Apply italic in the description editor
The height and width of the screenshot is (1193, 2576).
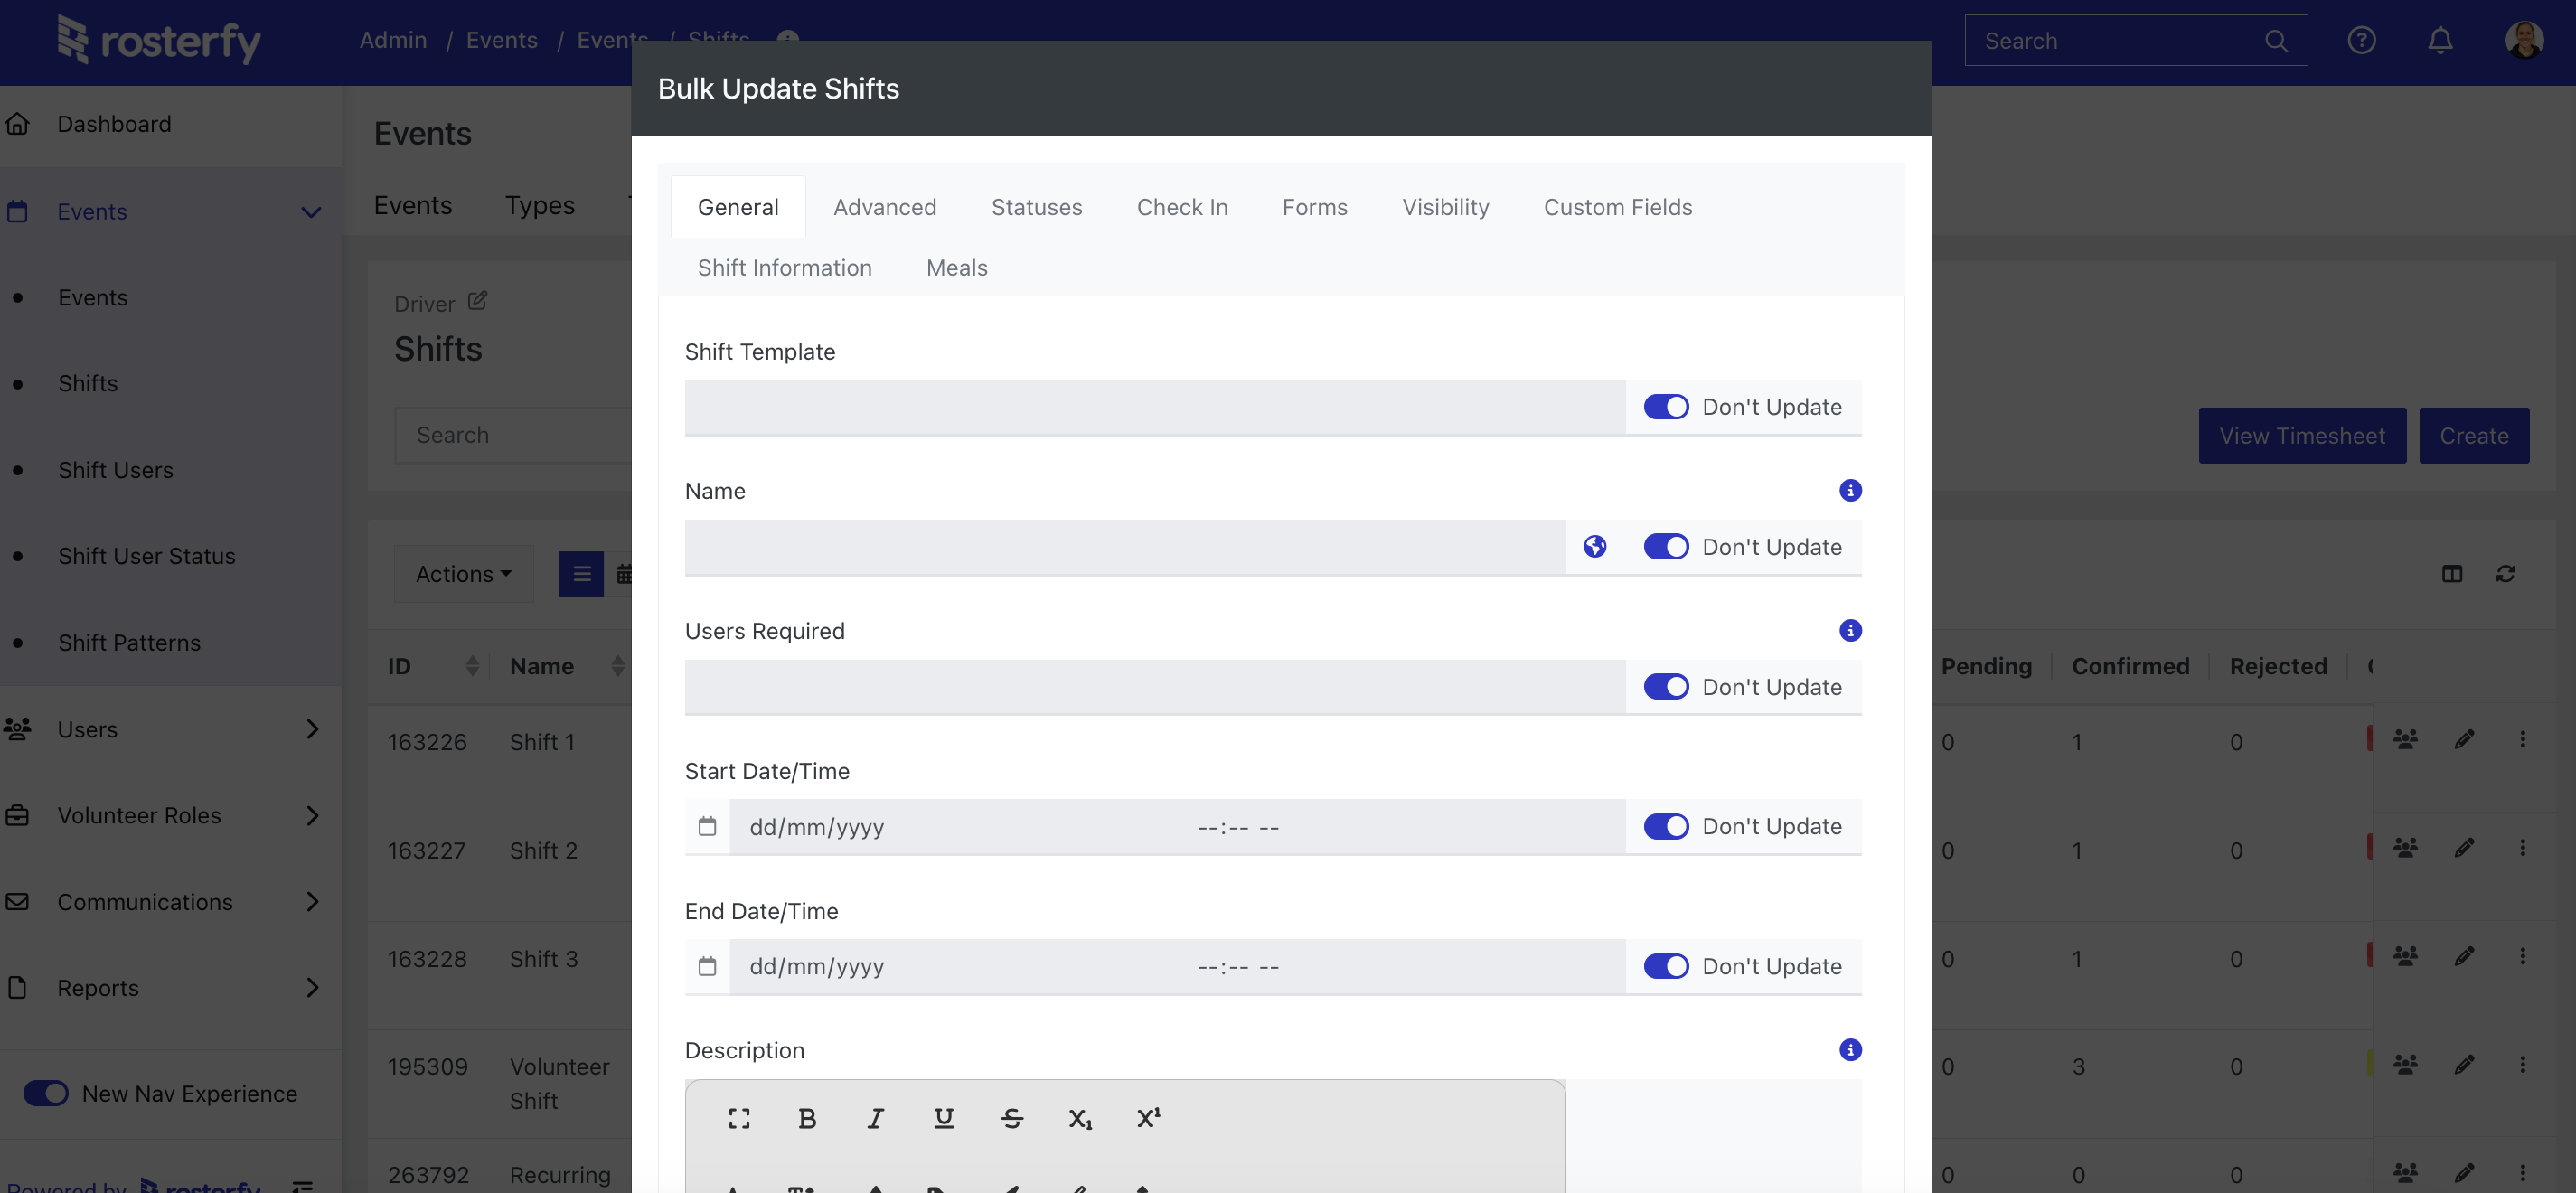[x=875, y=1118]
